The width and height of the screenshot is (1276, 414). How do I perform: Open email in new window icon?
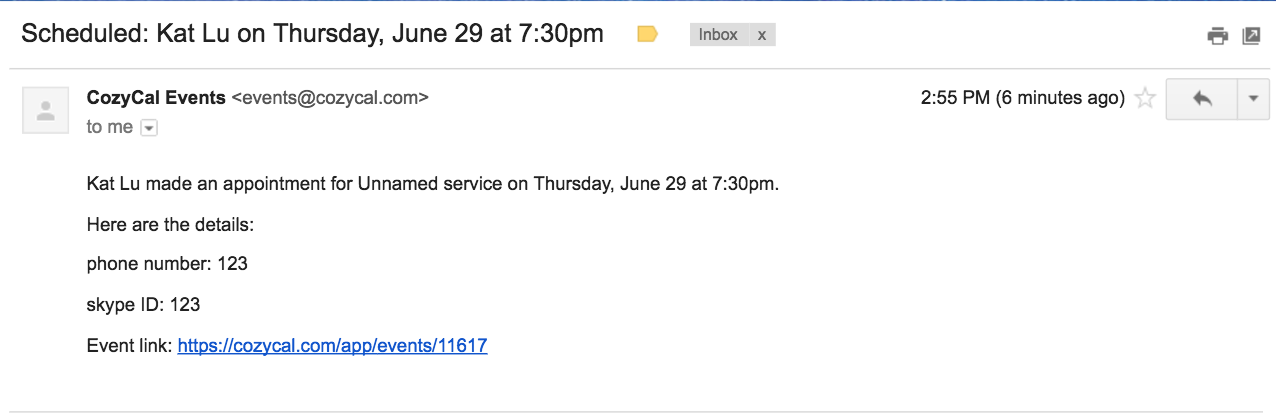coord(1251,36)
